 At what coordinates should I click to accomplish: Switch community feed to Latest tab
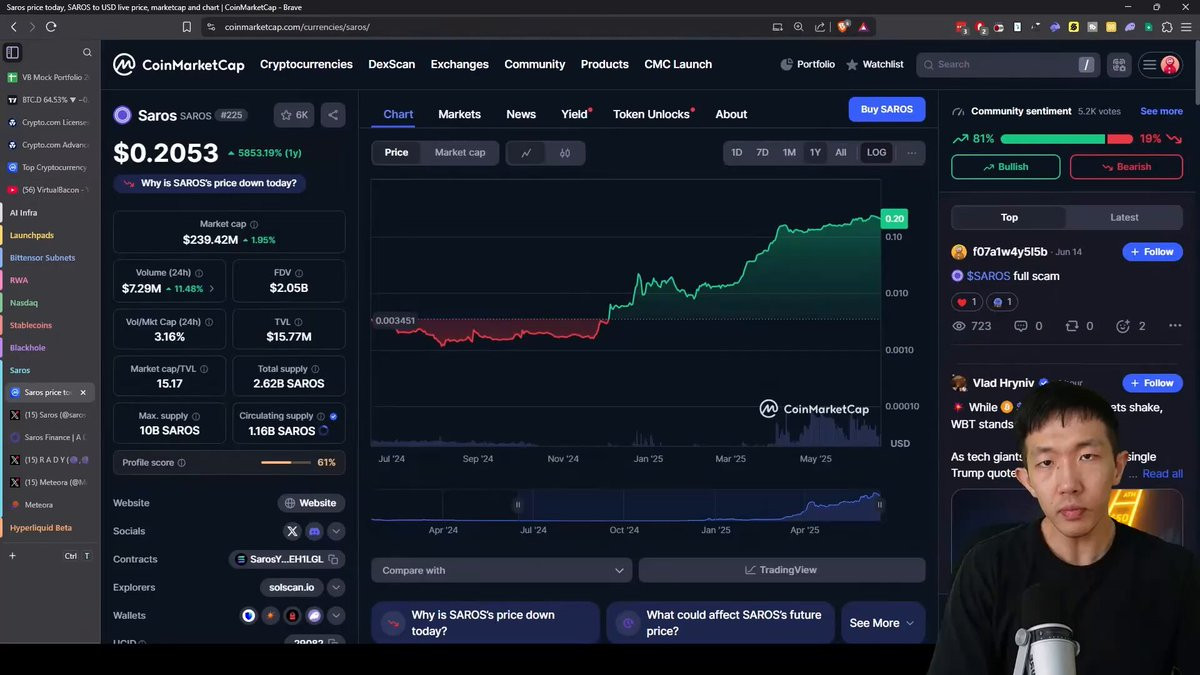(x=1124, y=217)
